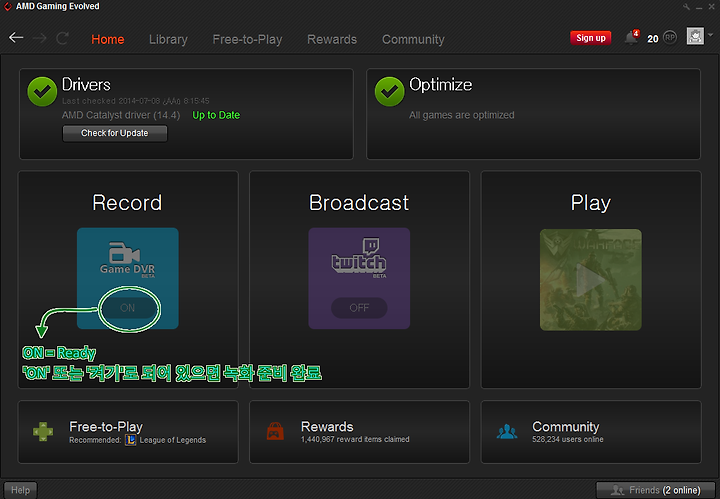Click Check for Update button
Viewport: 720px width, 499px height.
click(x=115, y=133)
